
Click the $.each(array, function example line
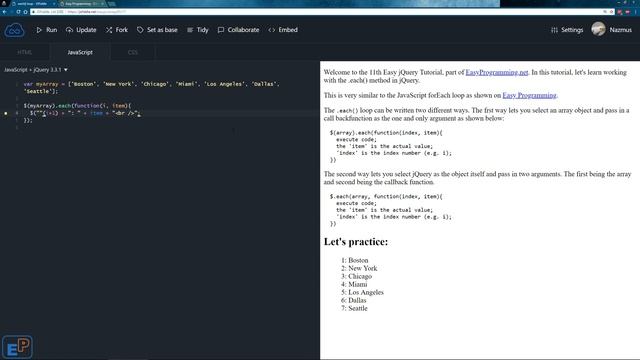click(x=386, y=196)
